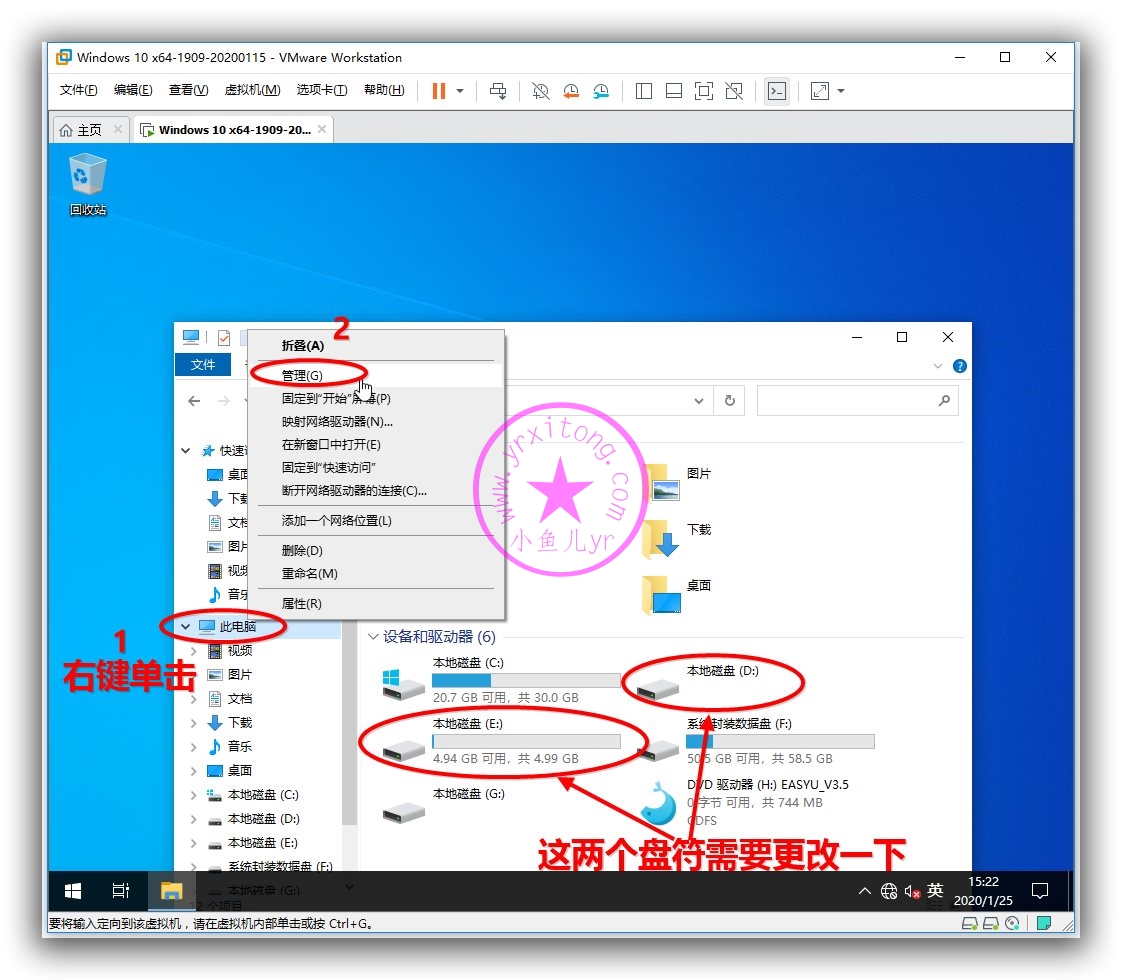Image resolution: width=1122 pixels, height=980 pixels.
Task: Show or hide the thumbnail bar
Action: click(x=673, y=91)
